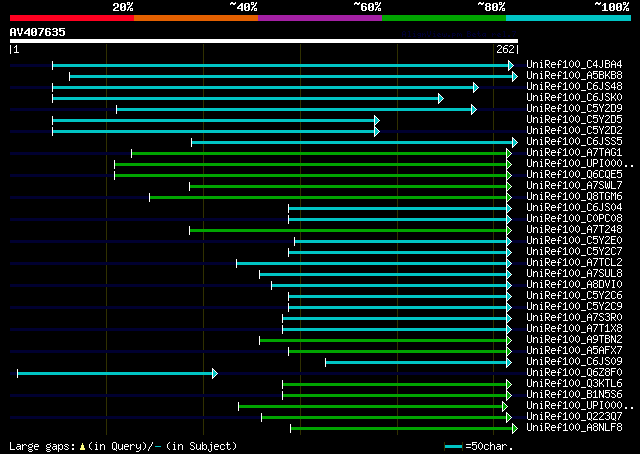
Task: Click the green alignment bar for Q8TGM6
Action: 330,198
